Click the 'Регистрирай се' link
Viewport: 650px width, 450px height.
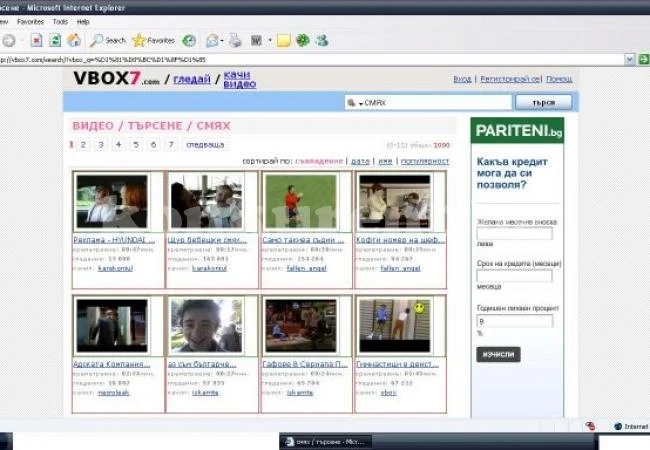(510, 79)
